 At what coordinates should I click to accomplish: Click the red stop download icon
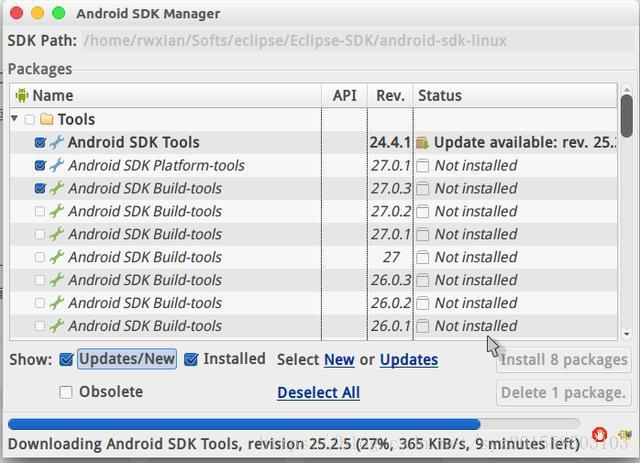click(x=599, y=434)
